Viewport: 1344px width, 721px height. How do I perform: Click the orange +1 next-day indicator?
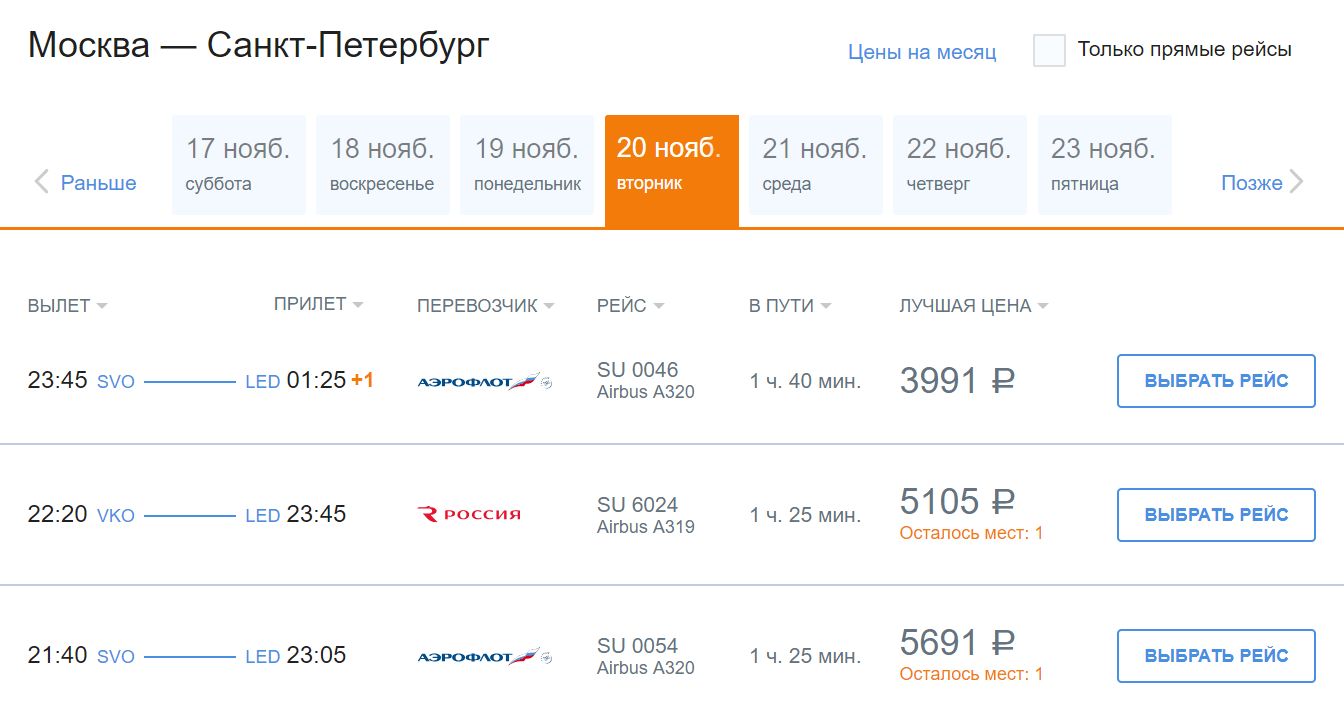[362, 381]
